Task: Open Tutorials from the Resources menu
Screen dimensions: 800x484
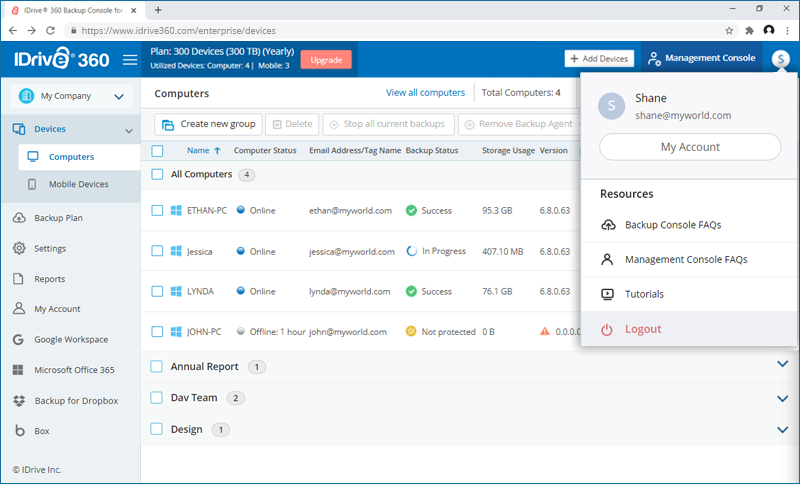Action: pos(644,294)
